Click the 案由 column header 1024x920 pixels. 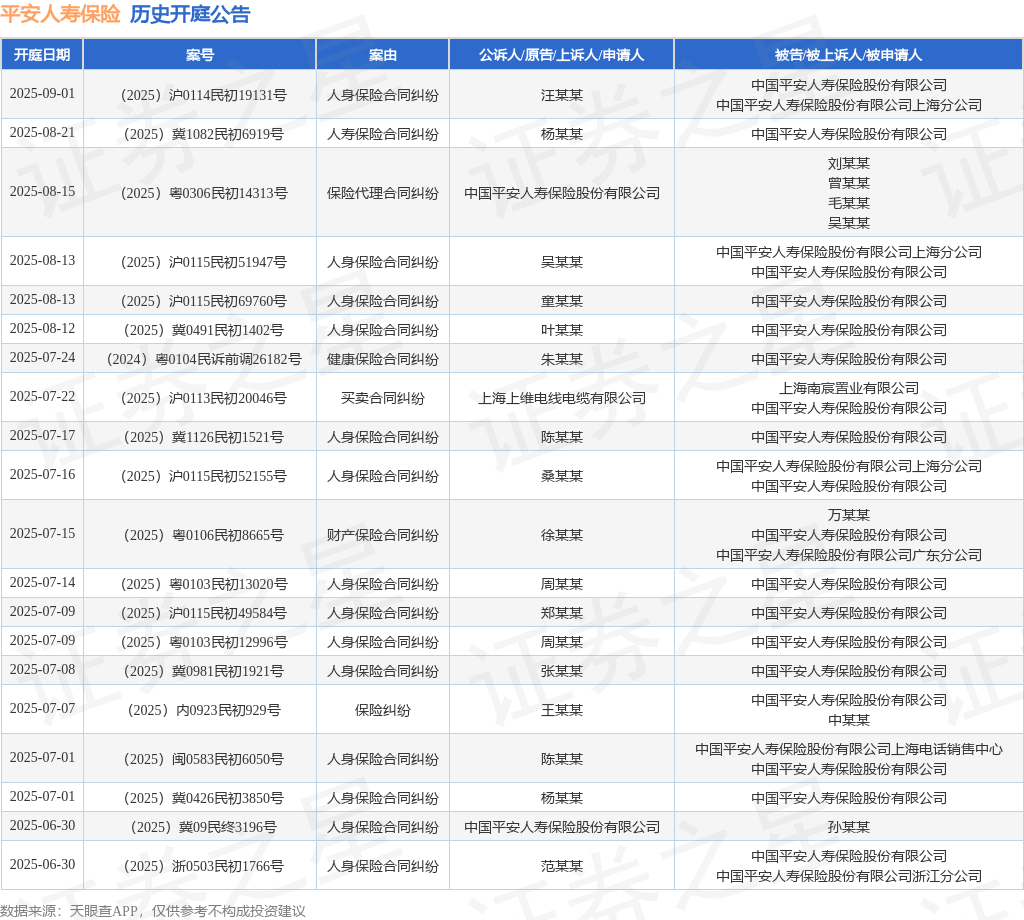click(x=383, y=55)
